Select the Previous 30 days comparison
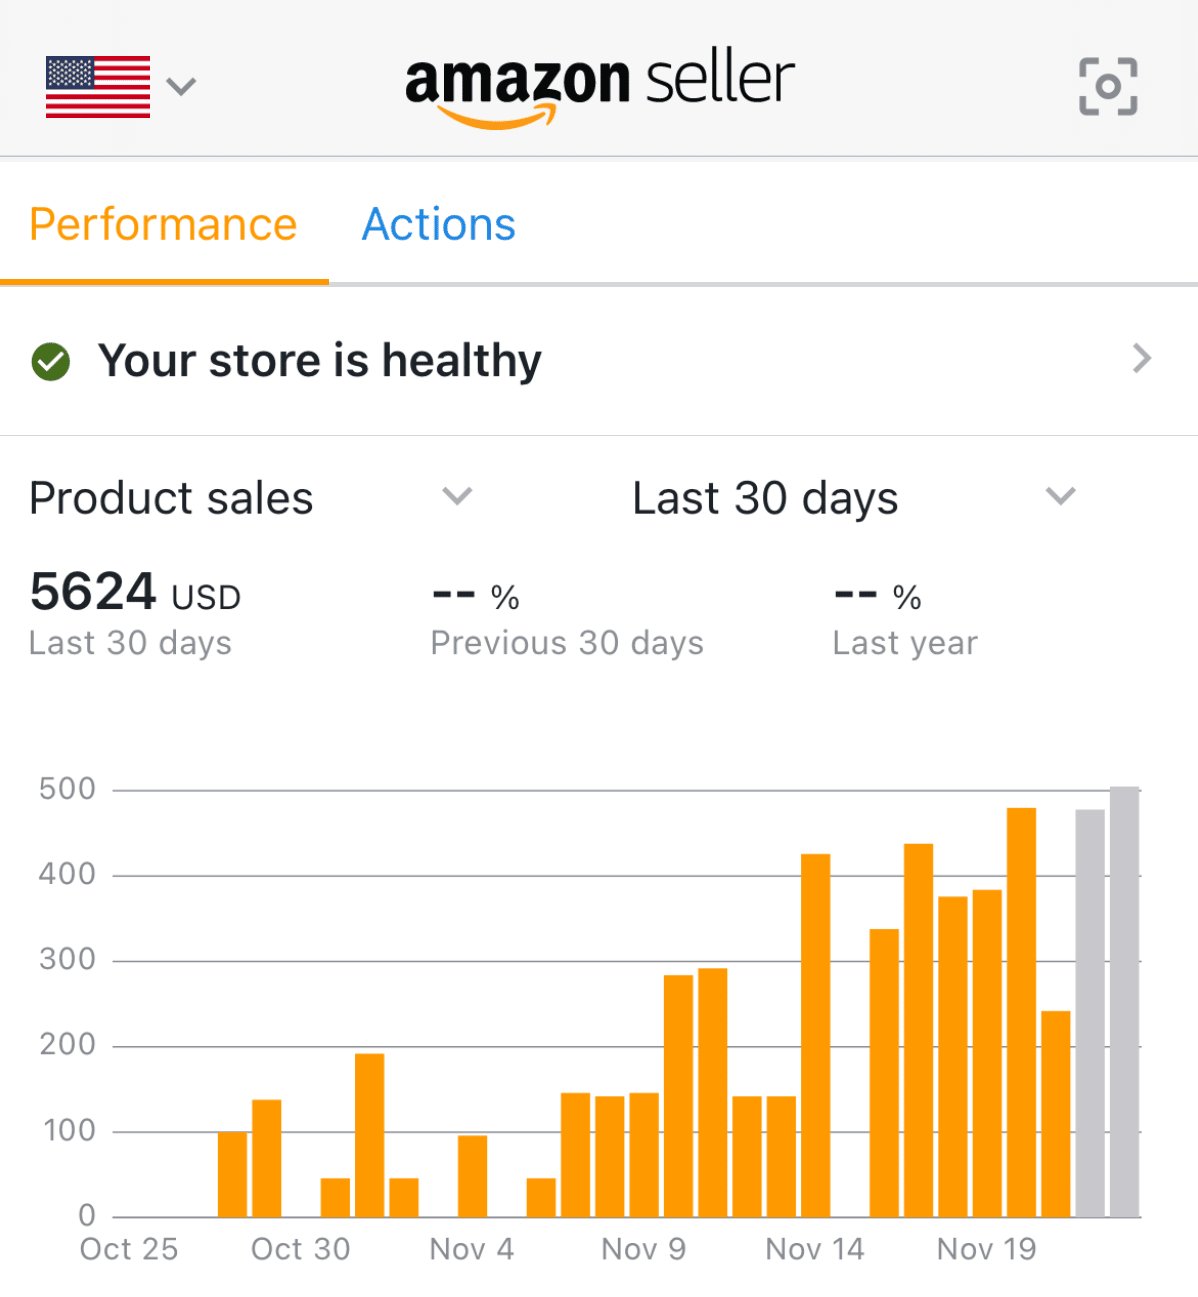1198x1297 pixels. [x=567, y=620]
